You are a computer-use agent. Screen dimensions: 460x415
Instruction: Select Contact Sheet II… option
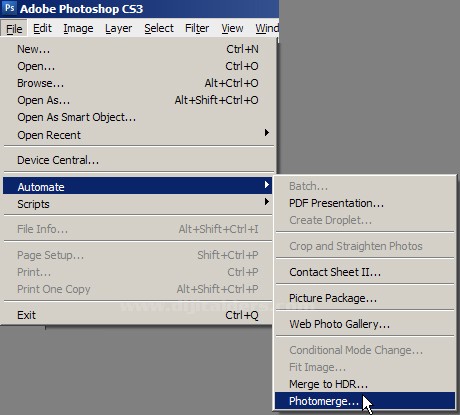[x=365, y=272]
